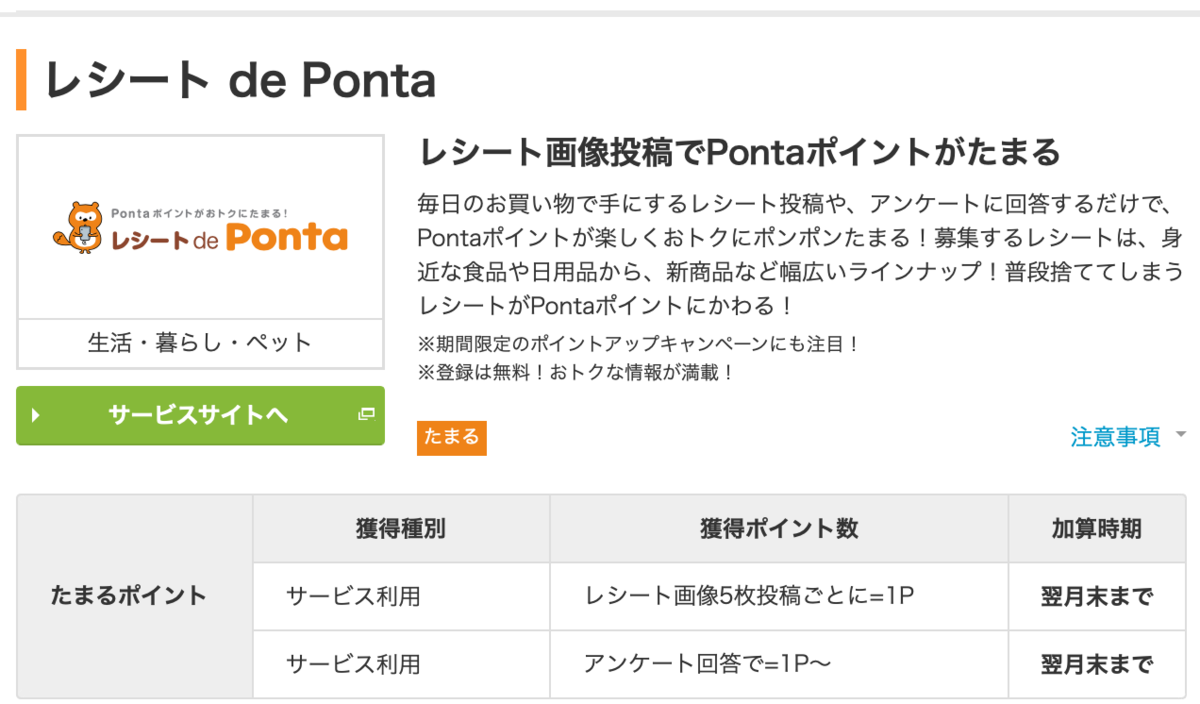Click the external window icon on green button
Screen dimensions: 1200x704
[366, 414]
